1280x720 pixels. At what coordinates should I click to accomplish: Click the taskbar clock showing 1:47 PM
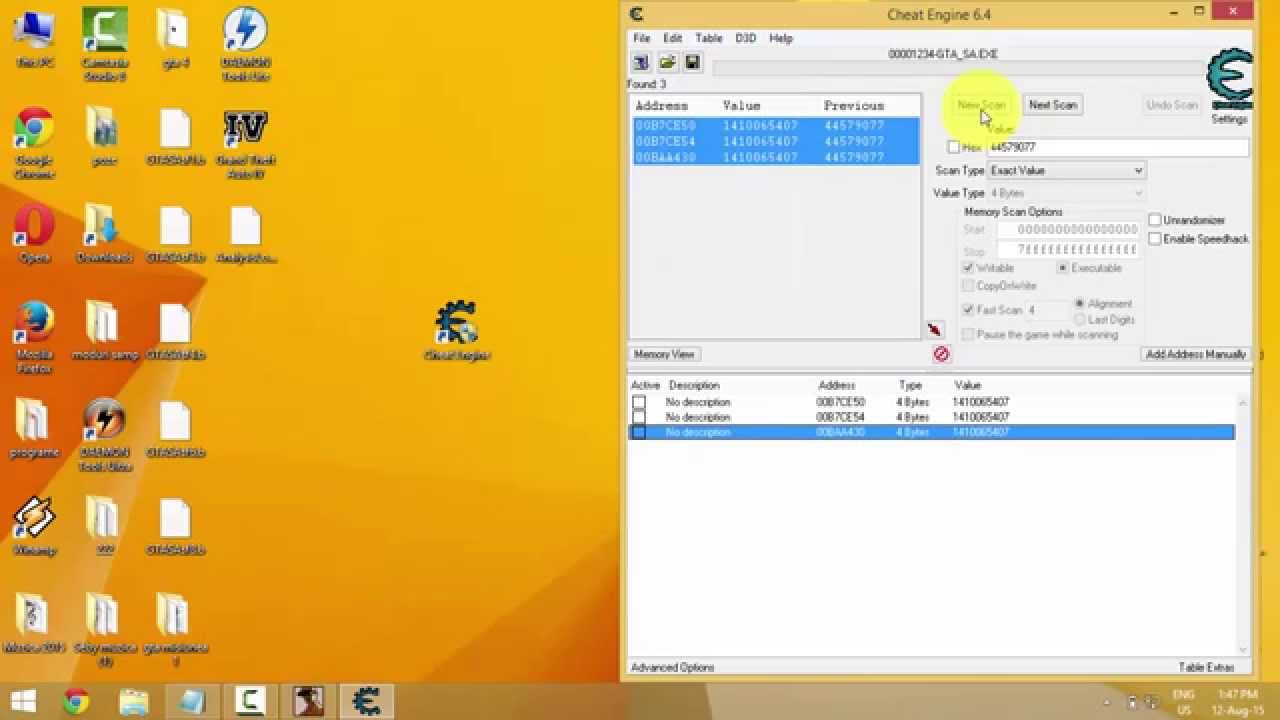point(1238,701)
